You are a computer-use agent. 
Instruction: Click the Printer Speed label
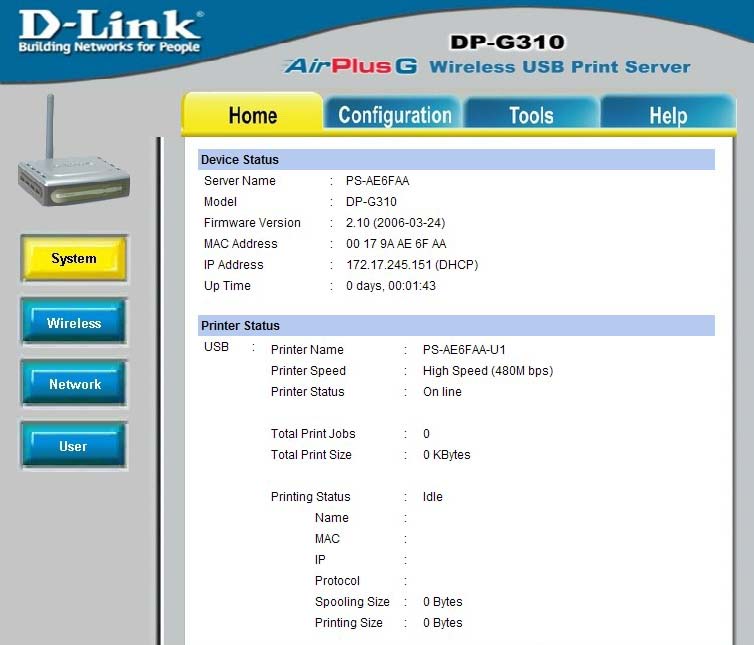click(308, 371)
